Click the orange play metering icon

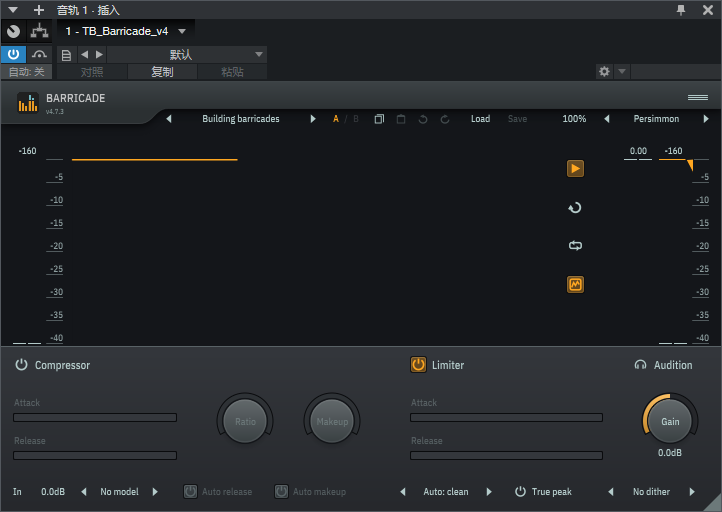[x=575, y=169]
